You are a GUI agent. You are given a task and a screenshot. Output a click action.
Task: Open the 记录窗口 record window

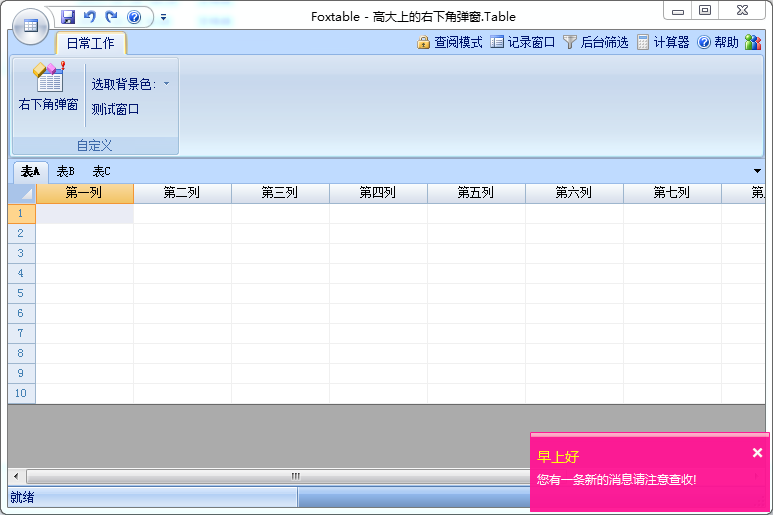(523, 42)
